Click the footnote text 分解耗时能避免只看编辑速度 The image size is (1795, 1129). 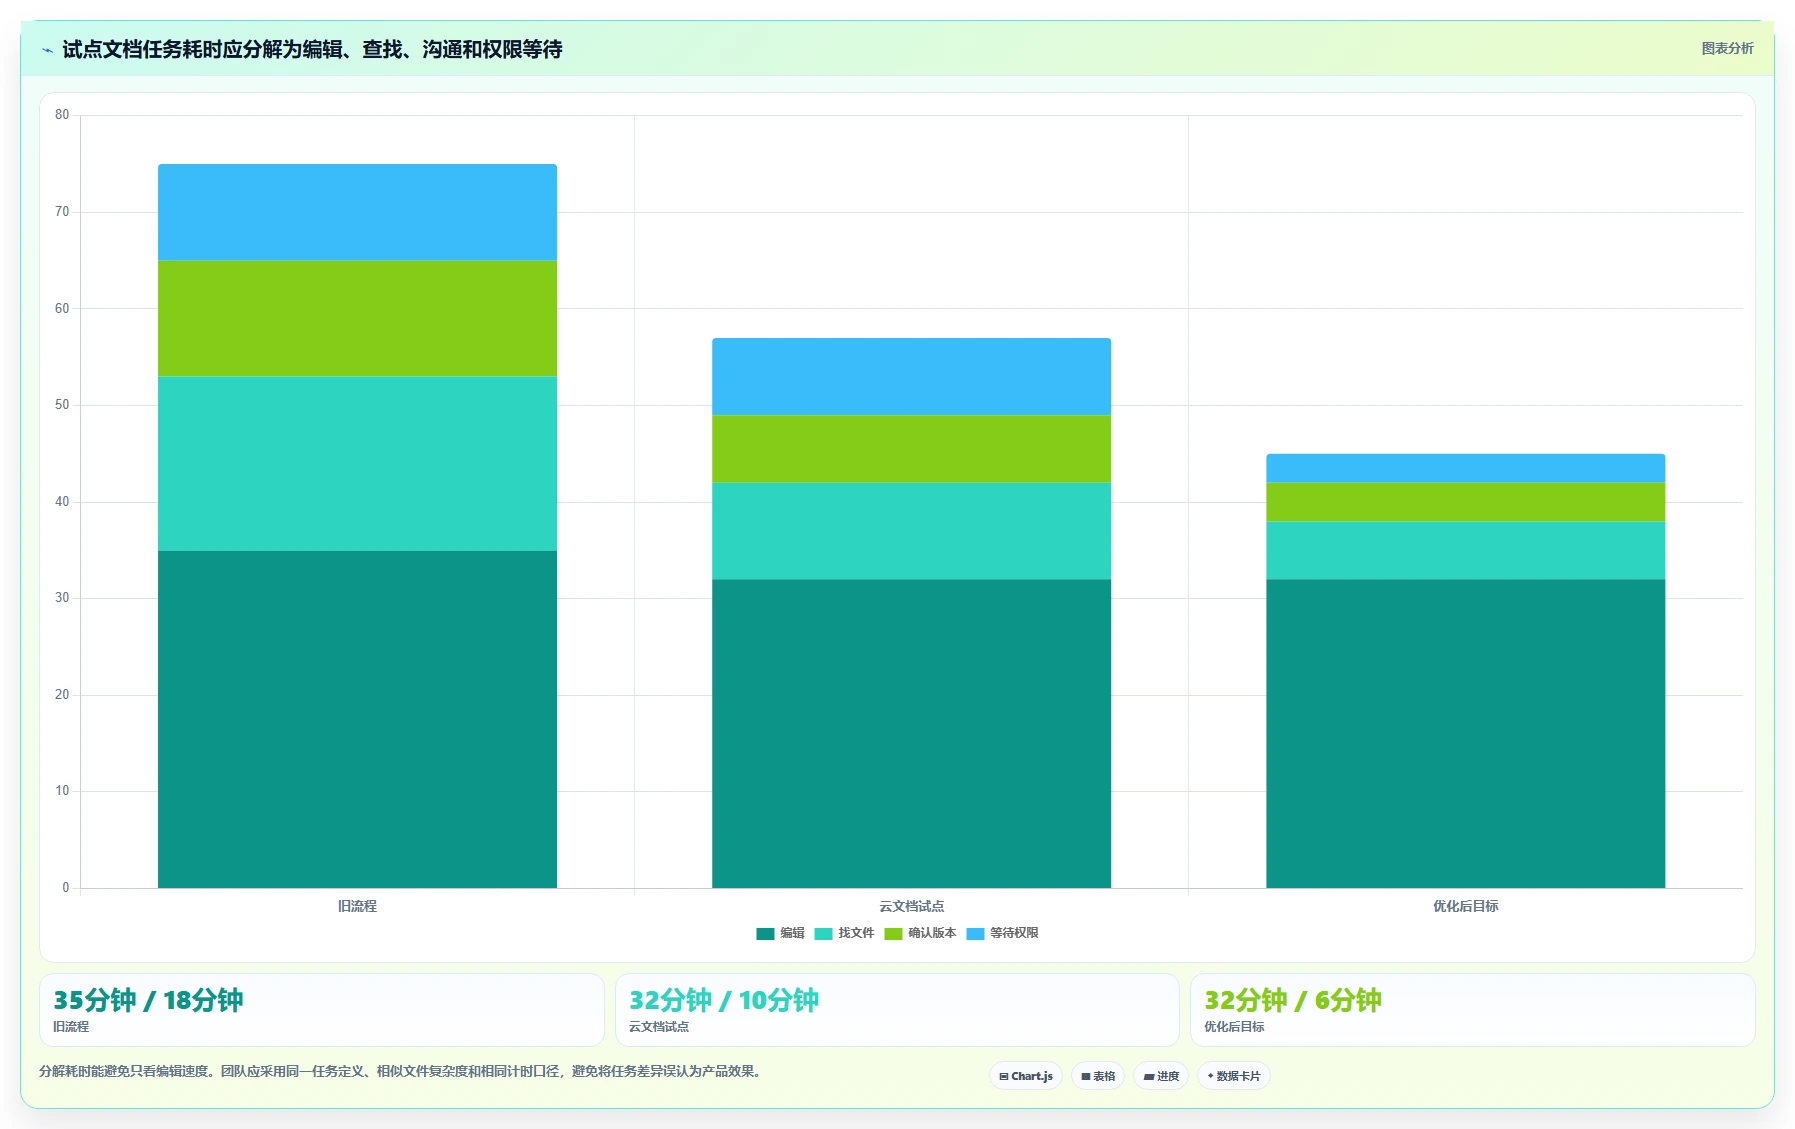pyautogui.click(x=125, y=1071)
